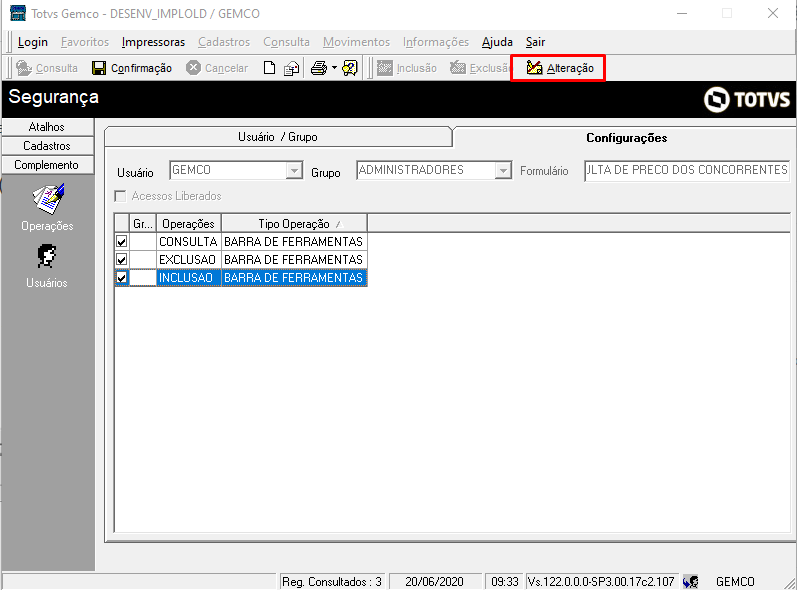The height and width of the screenshot is (590, 797).
Task: Click the Complemento sidebar button
Action: click(47, 165)
